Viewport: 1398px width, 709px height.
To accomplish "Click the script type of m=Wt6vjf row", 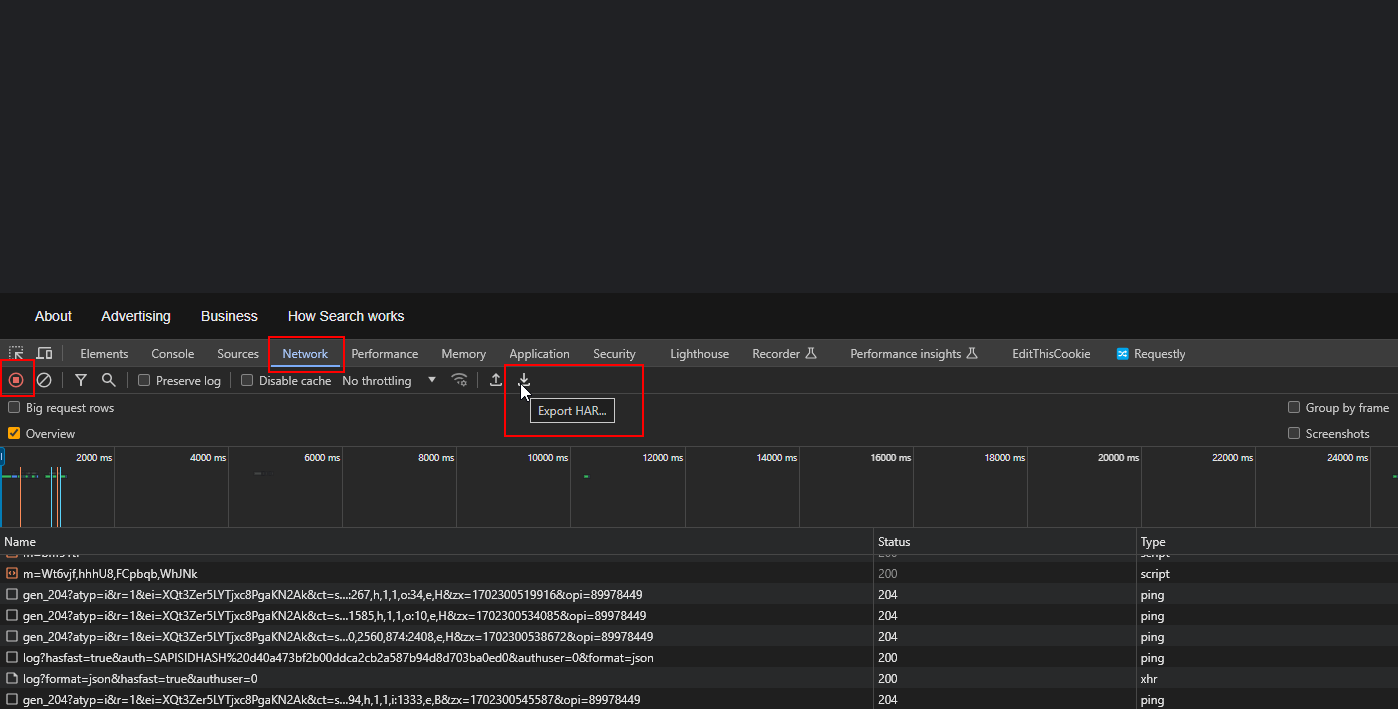I will coord(1155,574).
